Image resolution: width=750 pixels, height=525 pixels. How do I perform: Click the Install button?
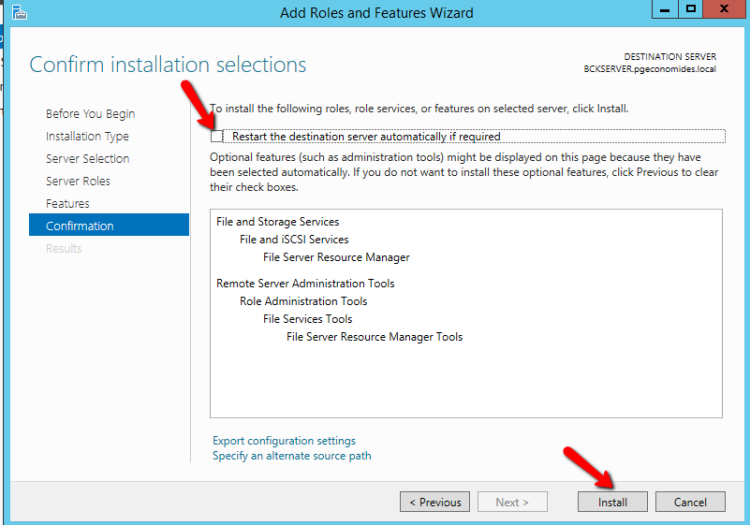pos(612,502)
